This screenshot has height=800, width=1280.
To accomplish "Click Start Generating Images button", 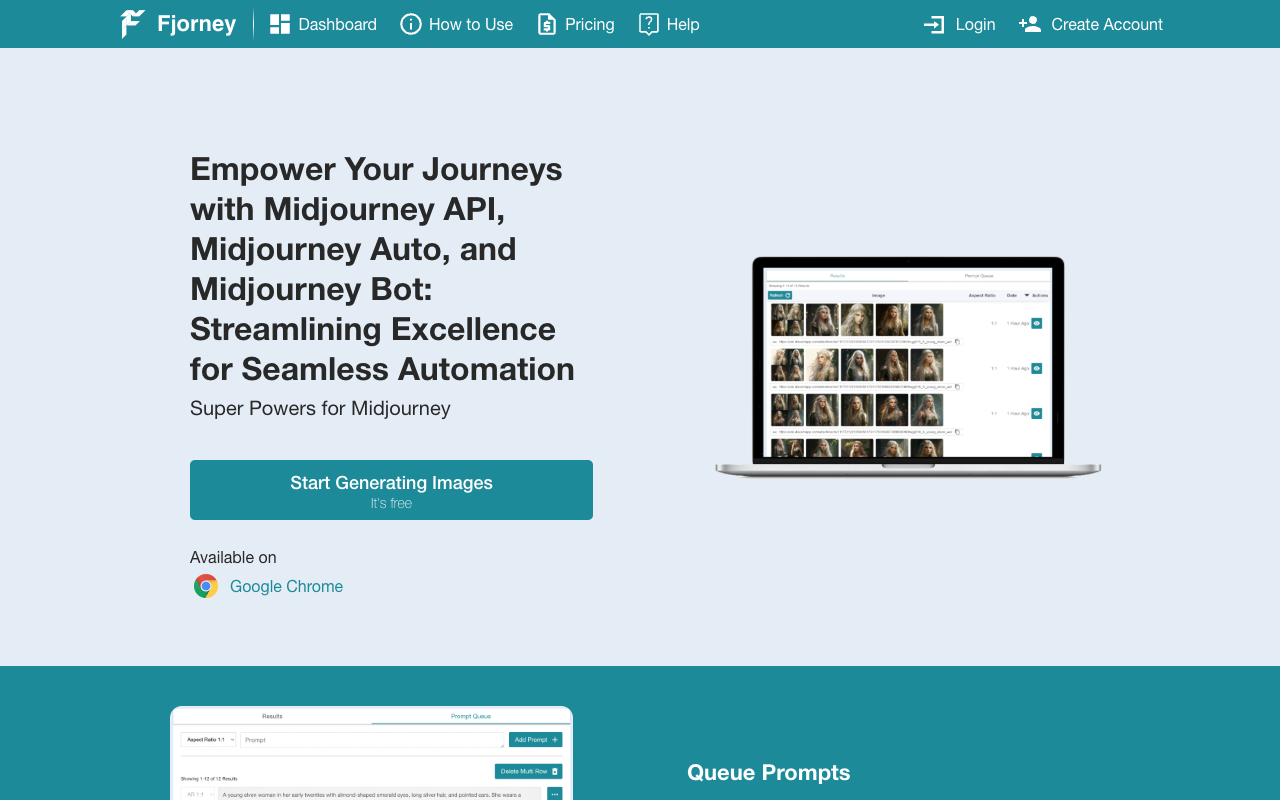I will click(391, 490).
